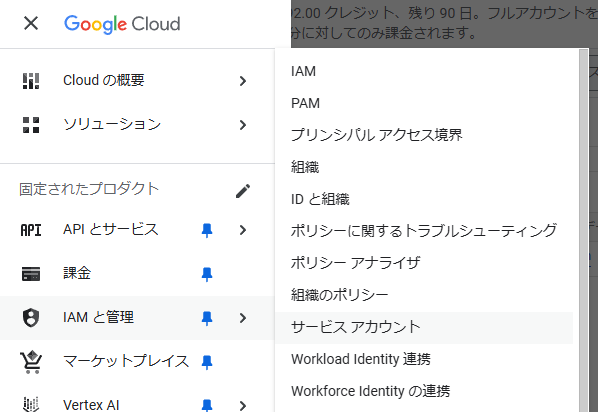The width and height of the screenshot is (598, 412).
Task: Expand the API とサービス submenu arrow
Action: [x=243, y=230]
